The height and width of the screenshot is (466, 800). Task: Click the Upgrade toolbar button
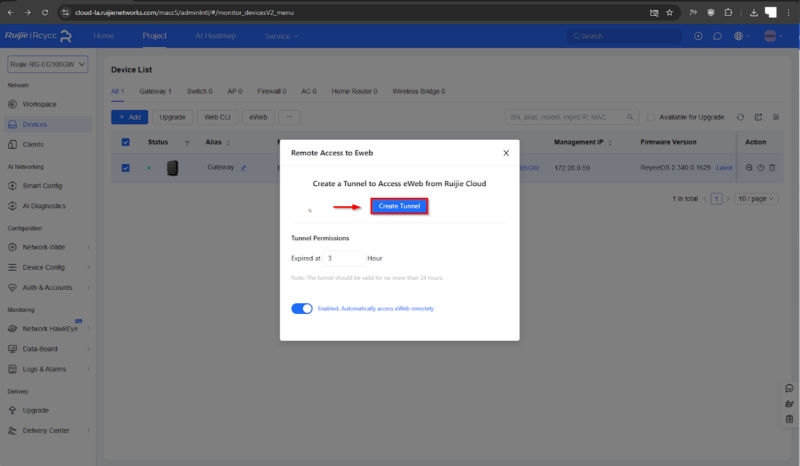(x=172, y=117)
